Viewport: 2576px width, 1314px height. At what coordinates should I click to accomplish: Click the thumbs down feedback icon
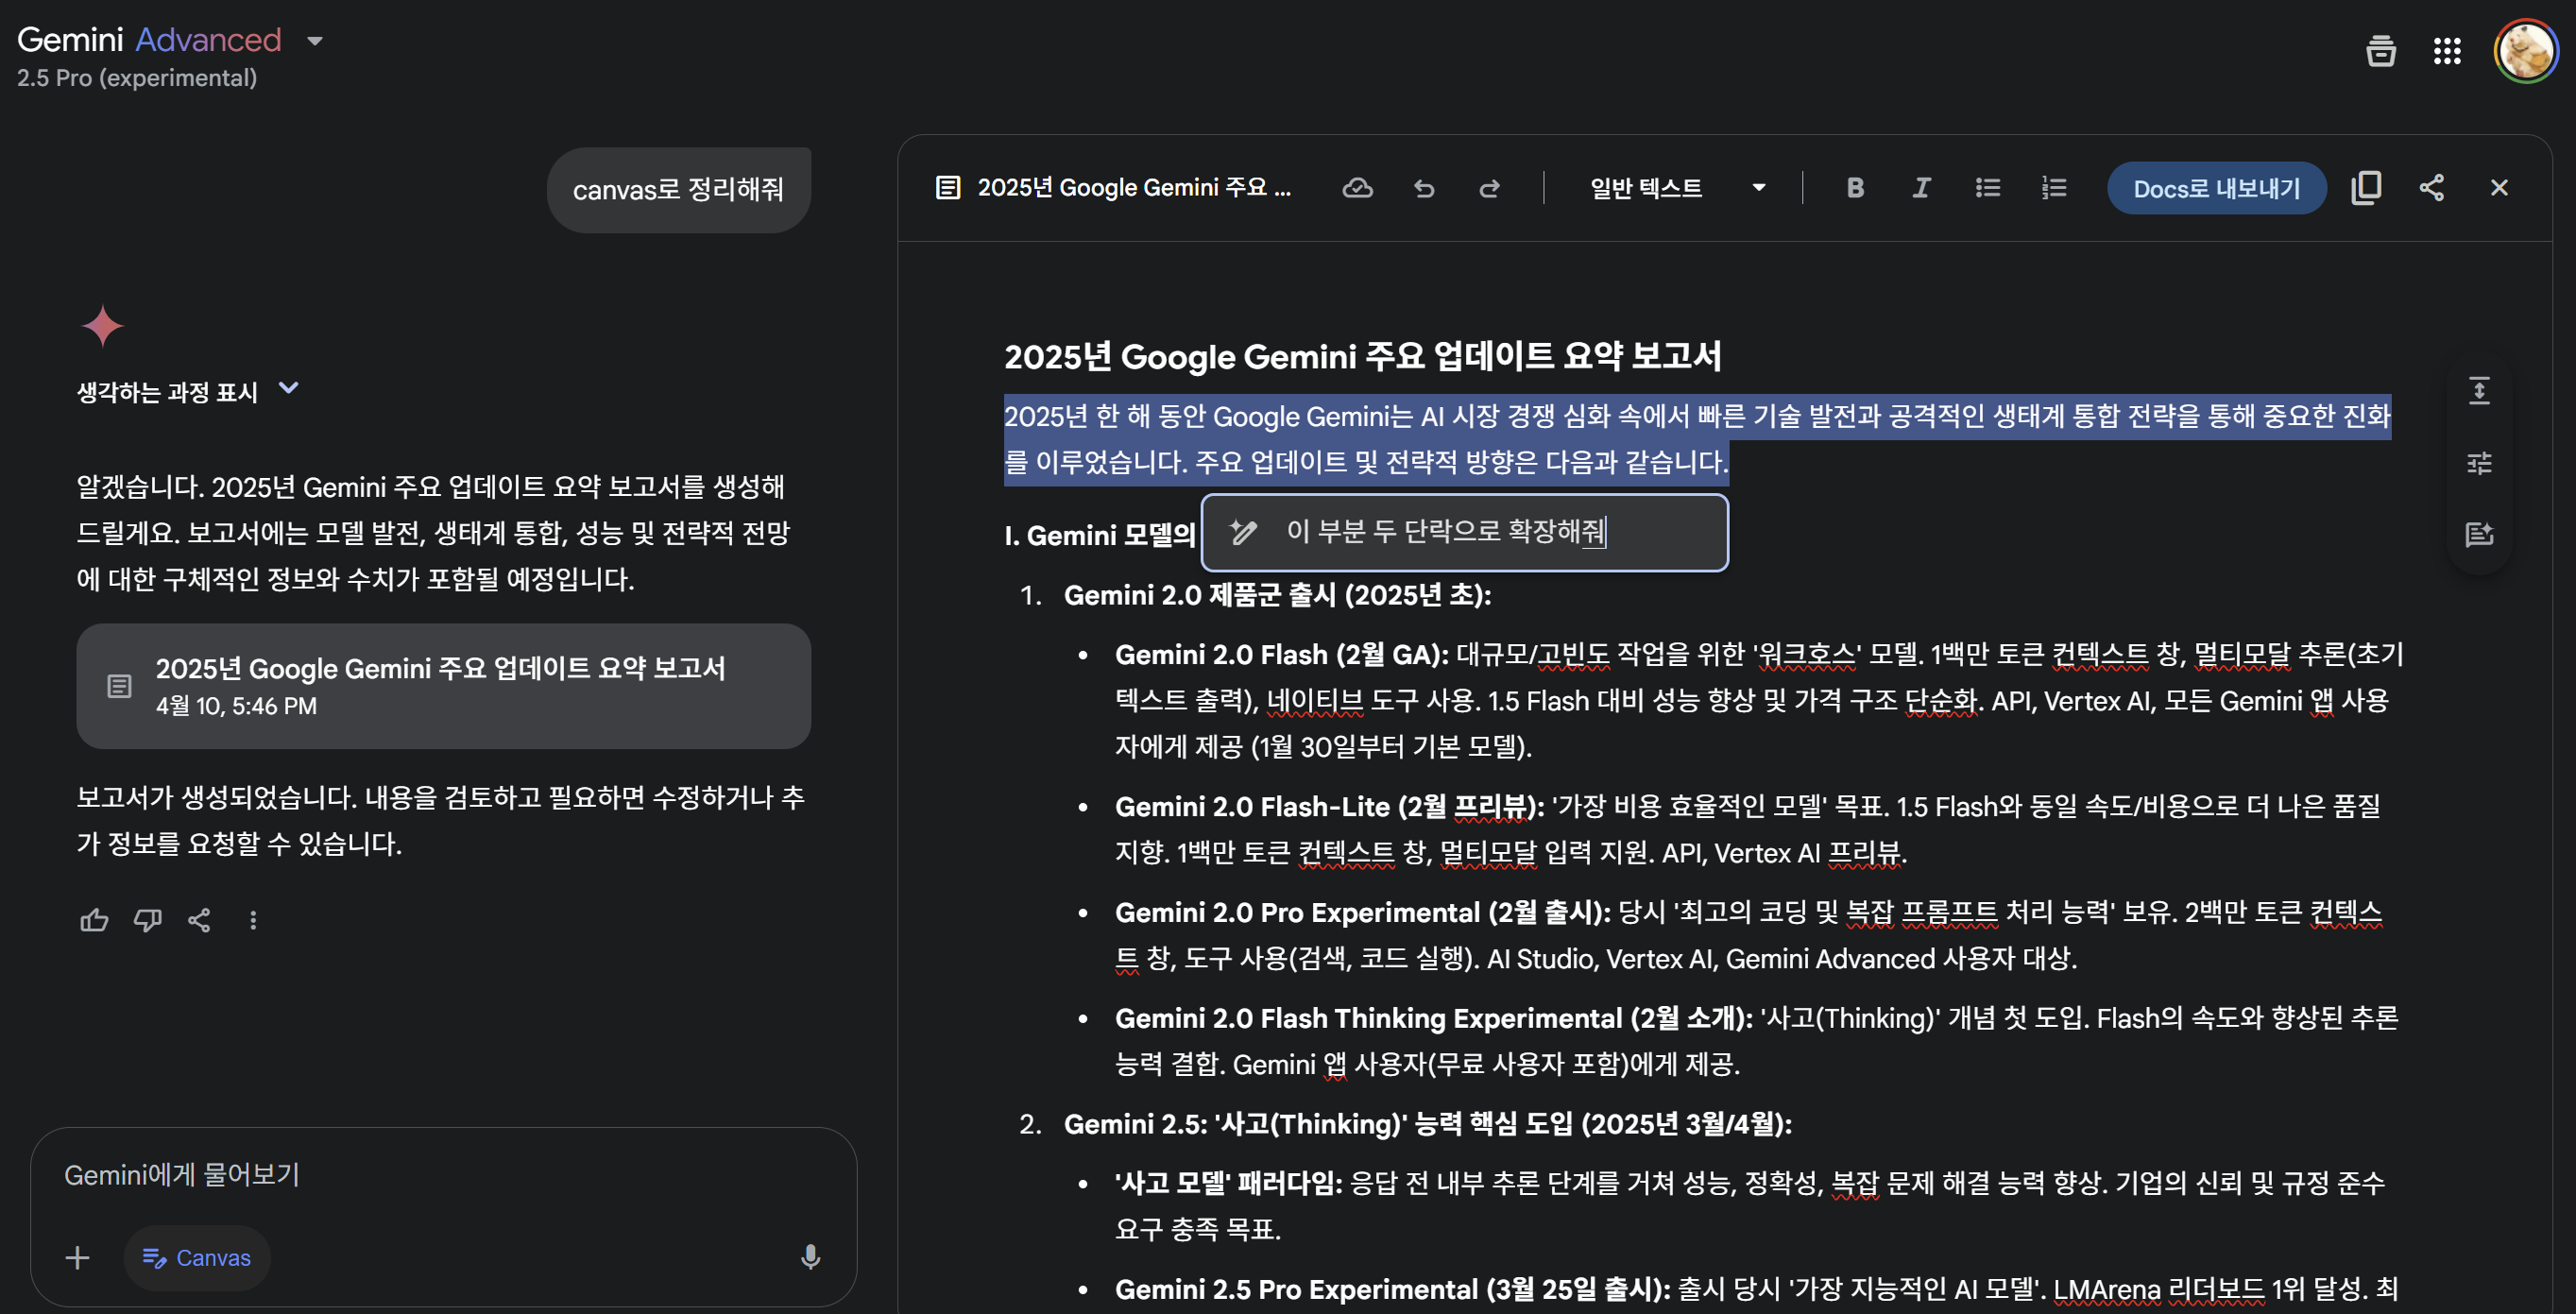[147, 920]
